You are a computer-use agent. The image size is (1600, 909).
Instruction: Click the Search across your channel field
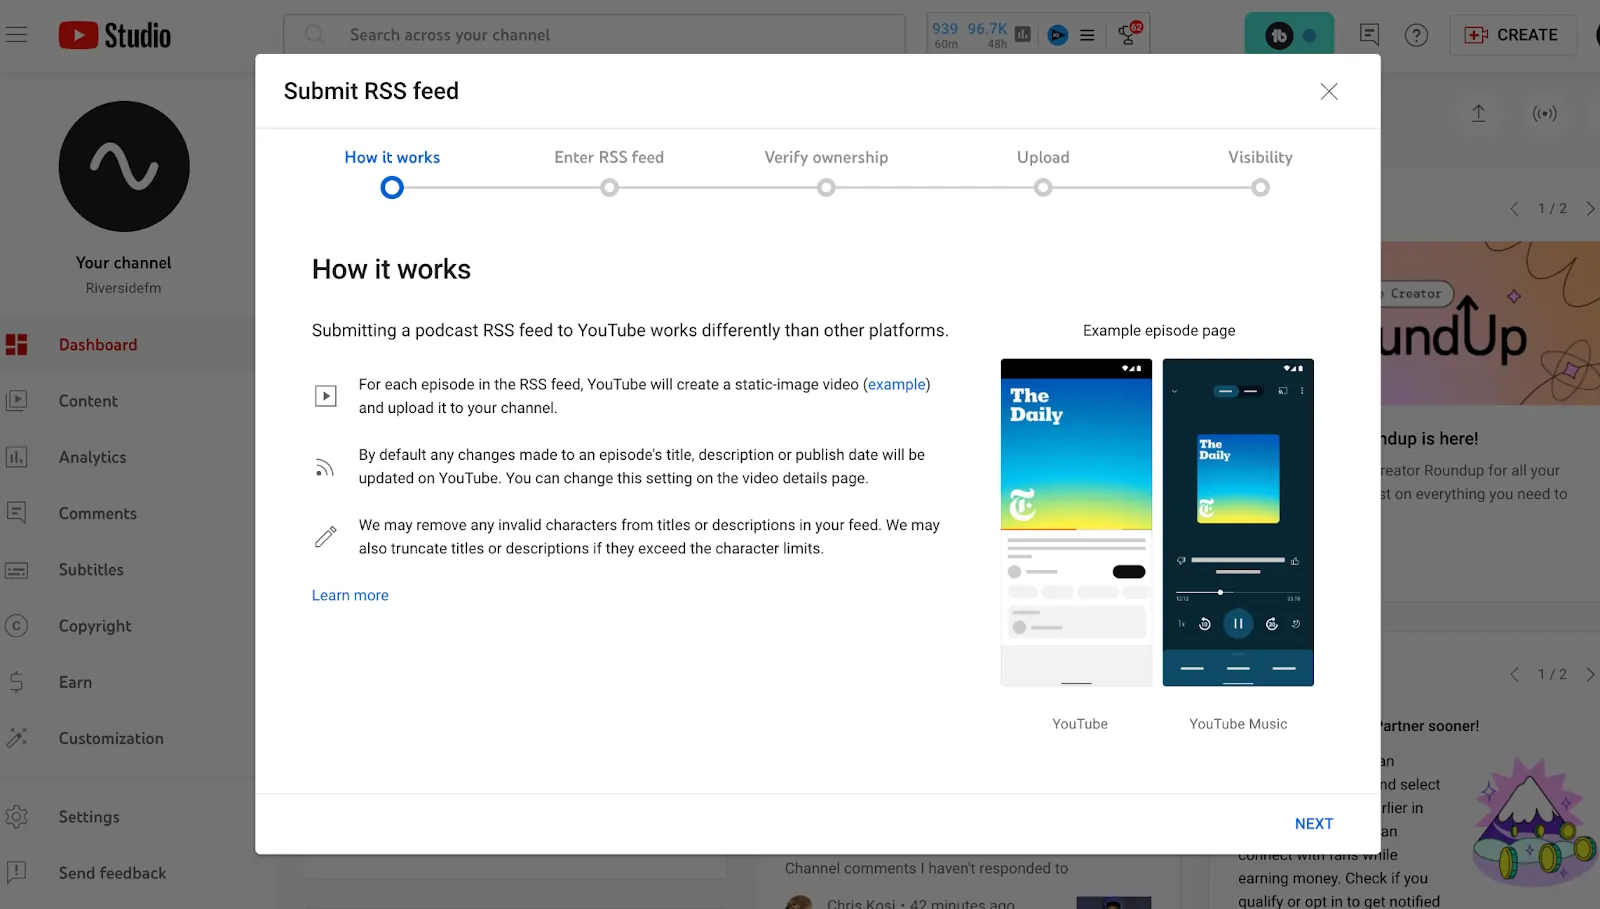(594, 35)
